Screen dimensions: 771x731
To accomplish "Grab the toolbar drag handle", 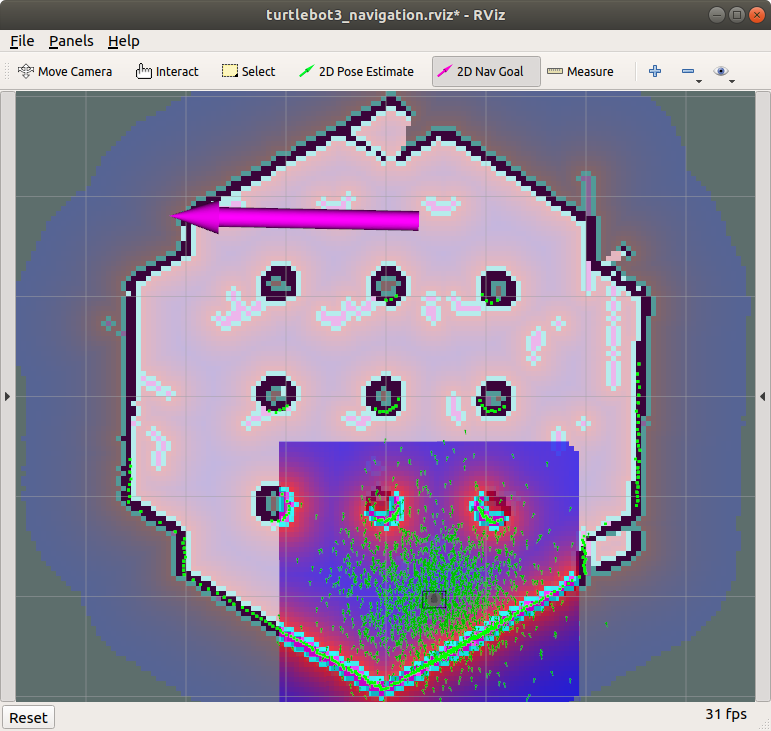I will tap(9, 71).
